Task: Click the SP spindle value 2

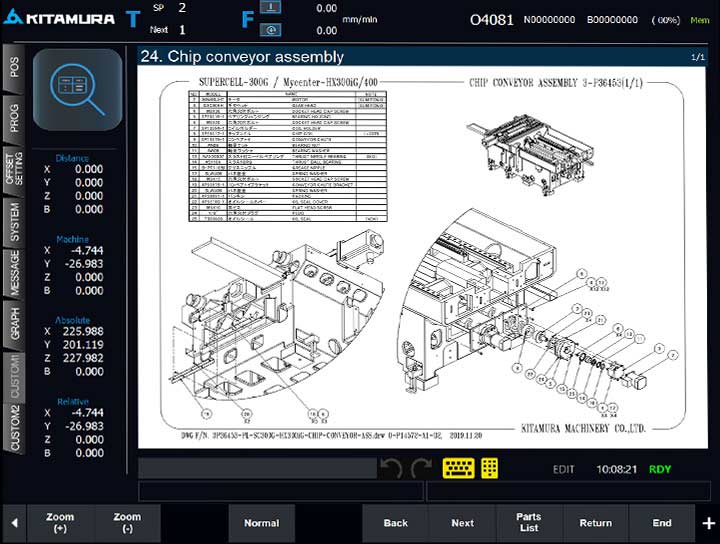Action: coord(182,7)
